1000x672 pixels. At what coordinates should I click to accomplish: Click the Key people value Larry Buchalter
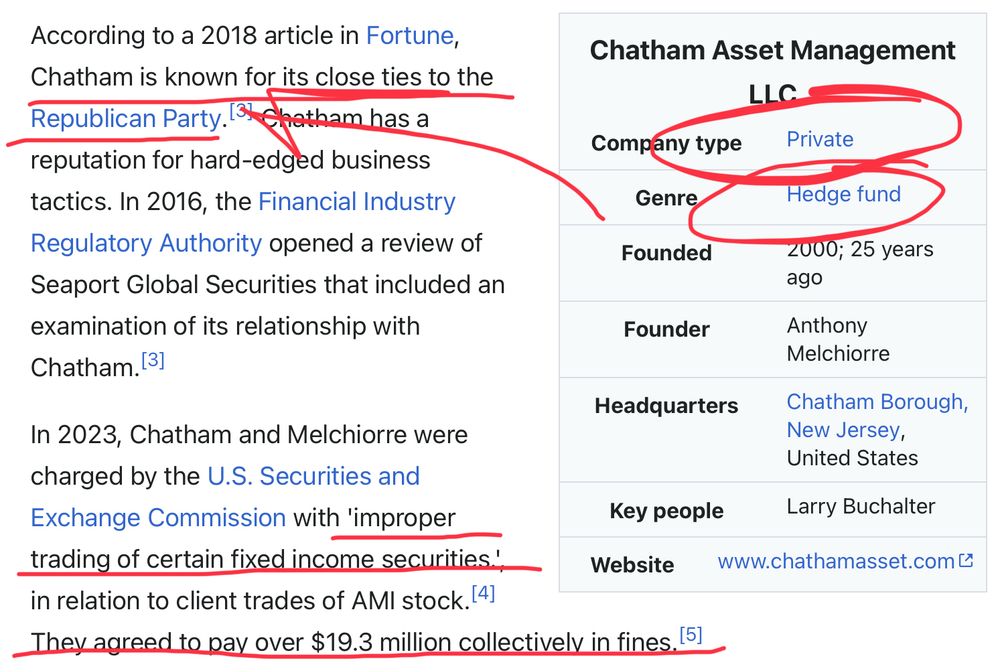point(860,506)
